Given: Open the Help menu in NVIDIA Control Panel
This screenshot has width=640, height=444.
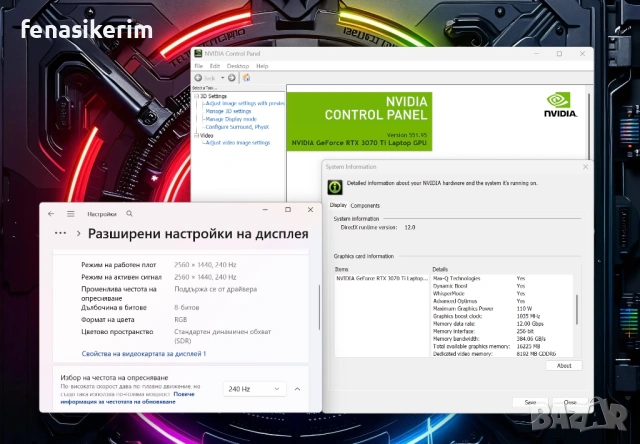Looking at the screenshot, I should (262, 66).
